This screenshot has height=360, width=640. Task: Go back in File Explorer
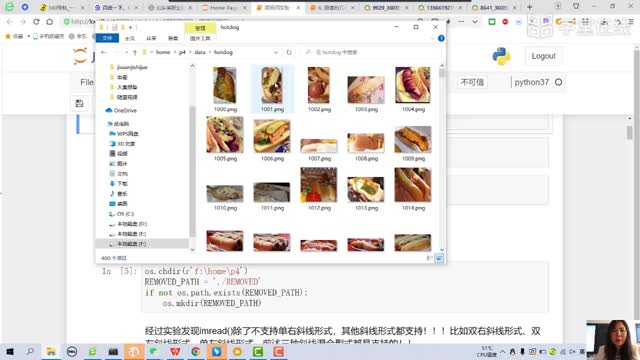coord(104,52)
